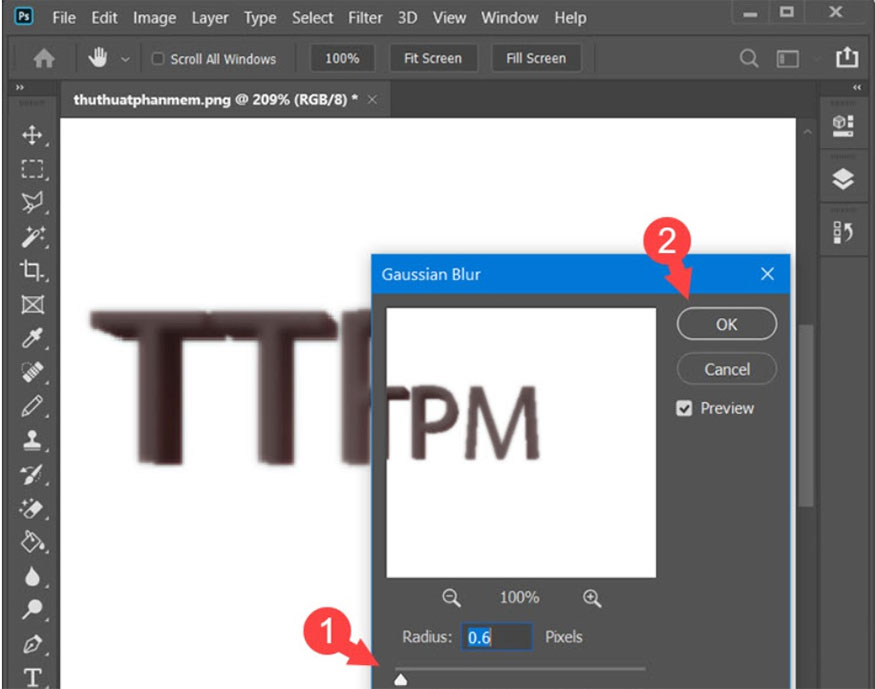Confirm Gaussian Blur with OK
The height and width of the screenshot is (689, 875).
tap(726, 324)
